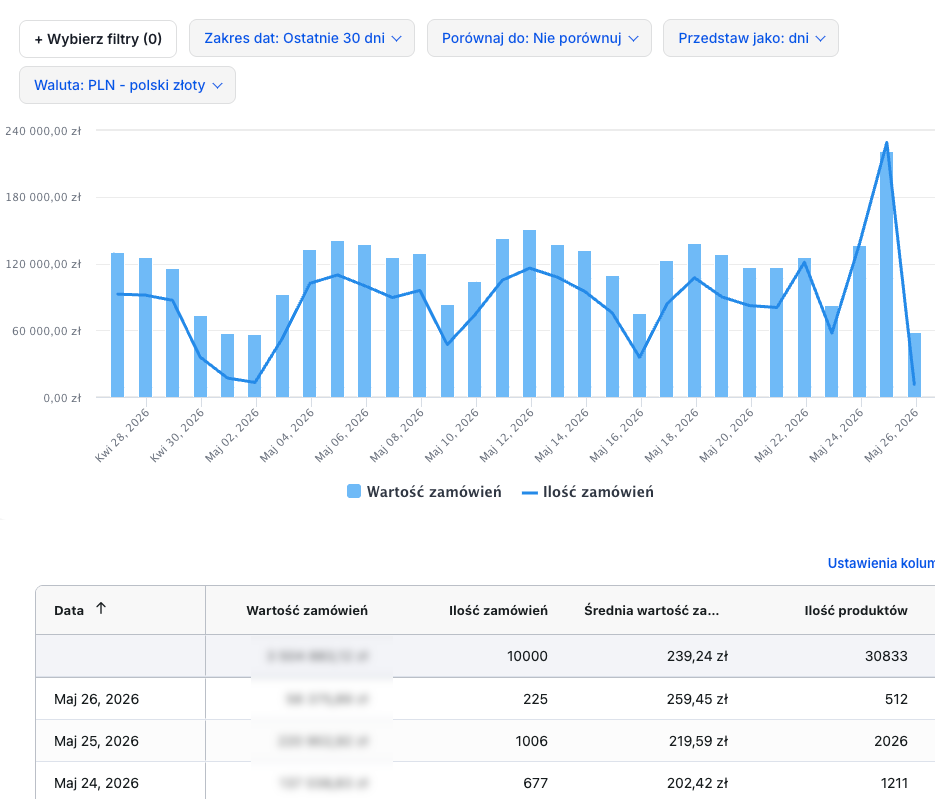Select the tallest bar in the chart
This screenshot has height=799, width=935.
click(x=887, y=274)
